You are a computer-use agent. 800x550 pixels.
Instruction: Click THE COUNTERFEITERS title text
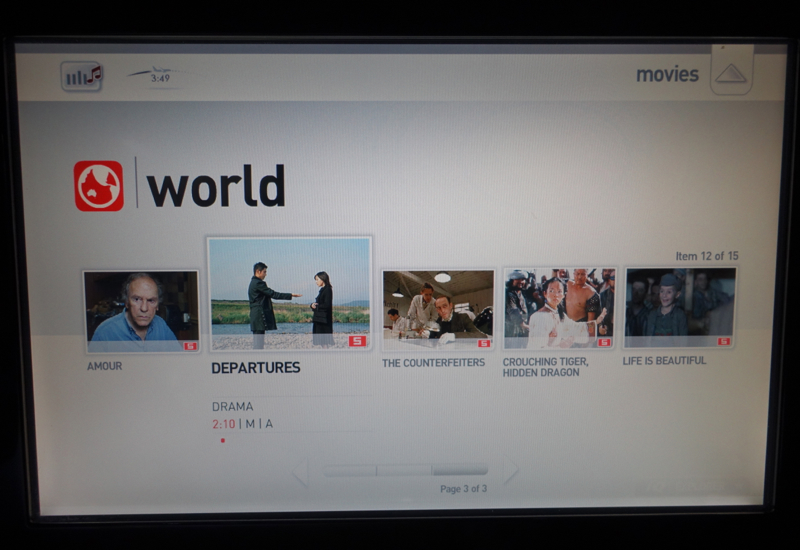coord(433,363)
